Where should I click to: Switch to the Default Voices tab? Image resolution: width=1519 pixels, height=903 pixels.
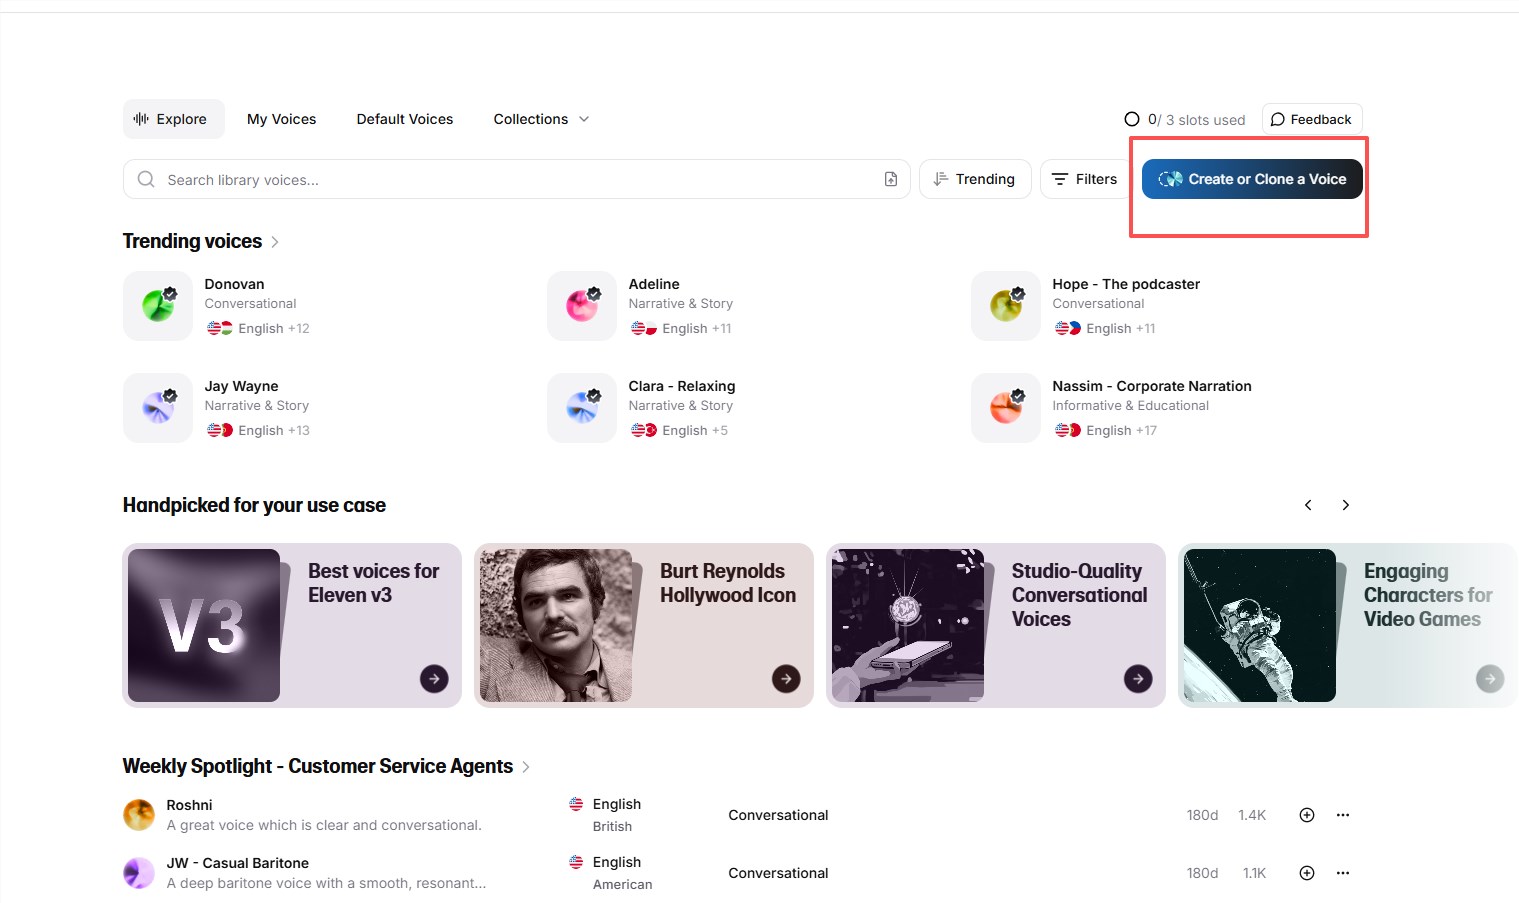click(x=404, y=119)
